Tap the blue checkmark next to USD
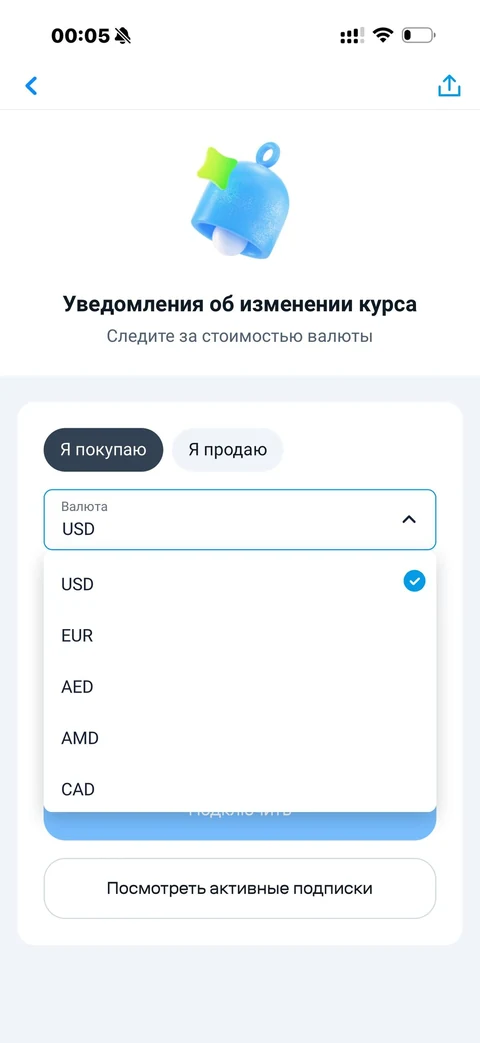 (414, 582)
